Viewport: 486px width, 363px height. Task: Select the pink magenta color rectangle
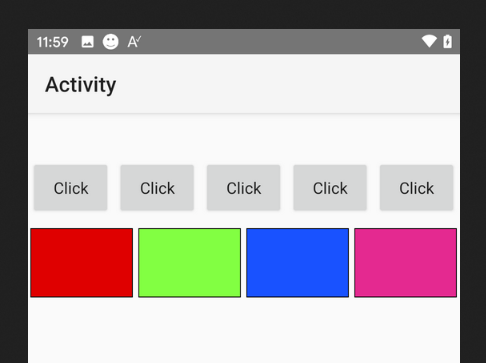pyautogui.click(x=406, y=263)
